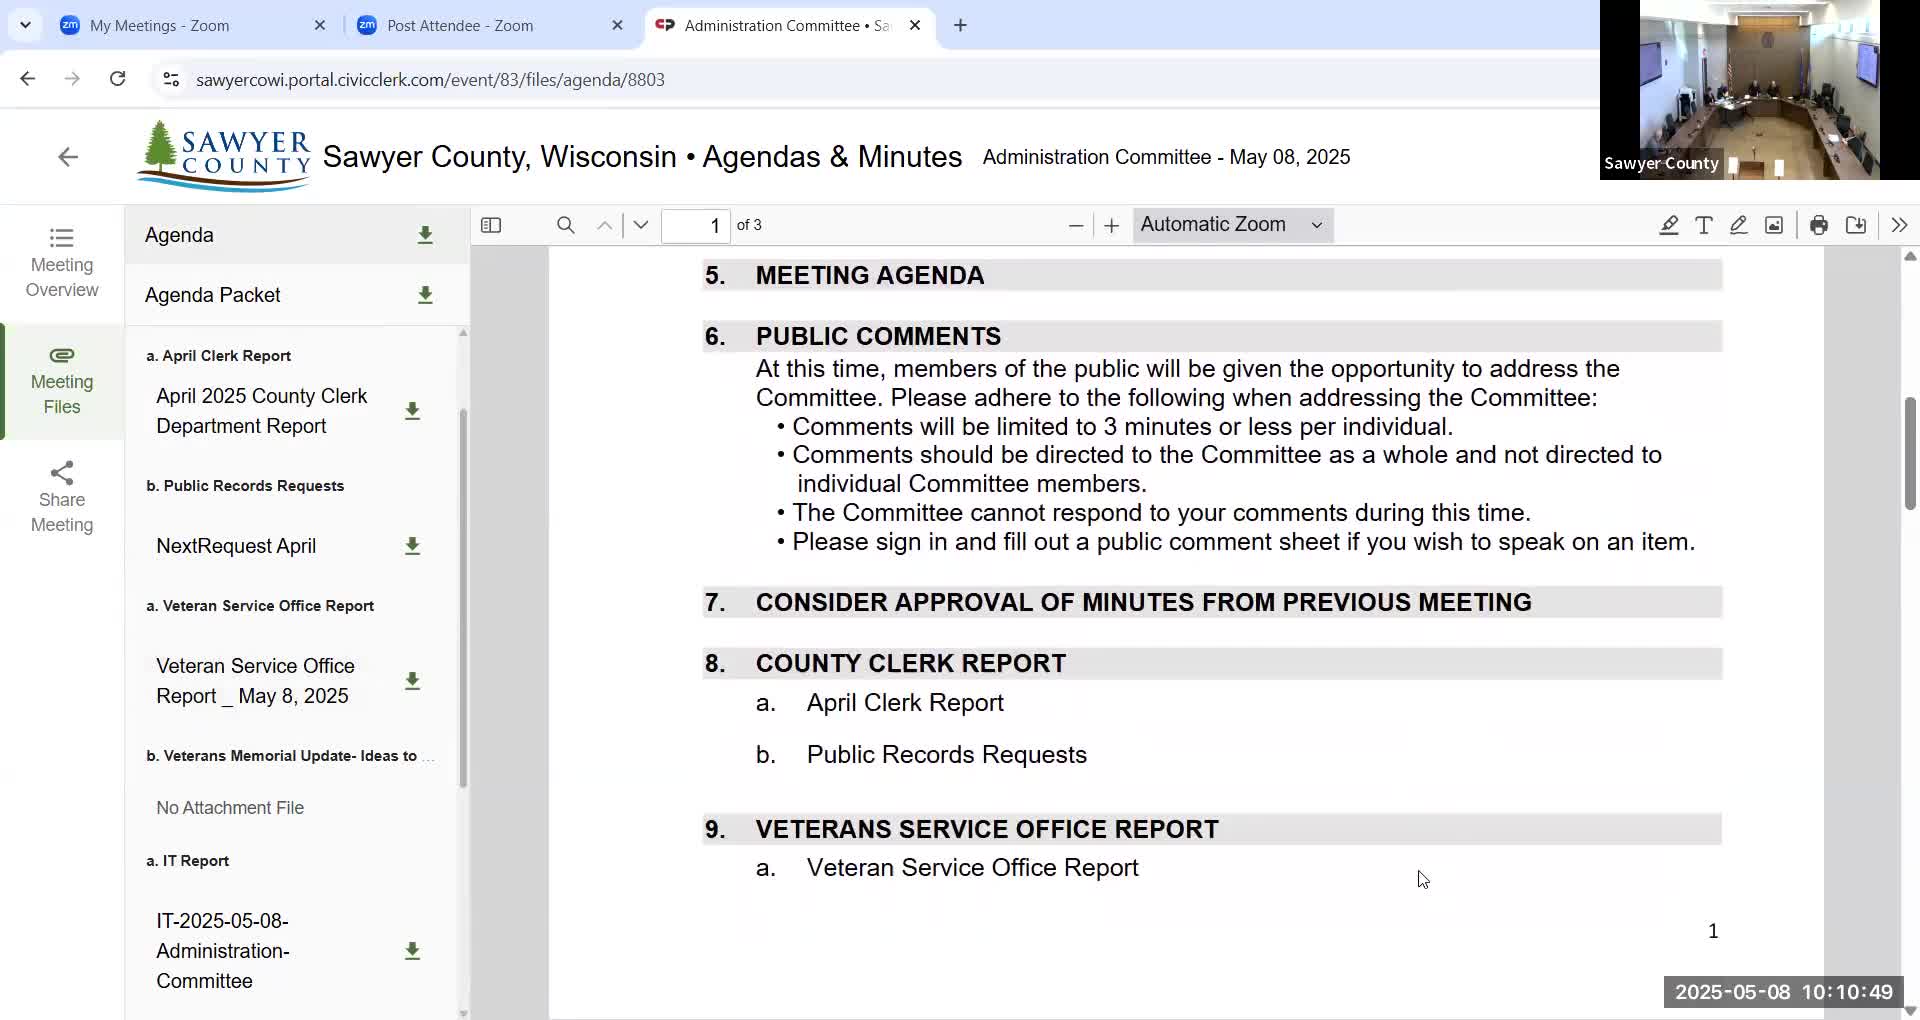Download the Agenda file

(425, 235)
